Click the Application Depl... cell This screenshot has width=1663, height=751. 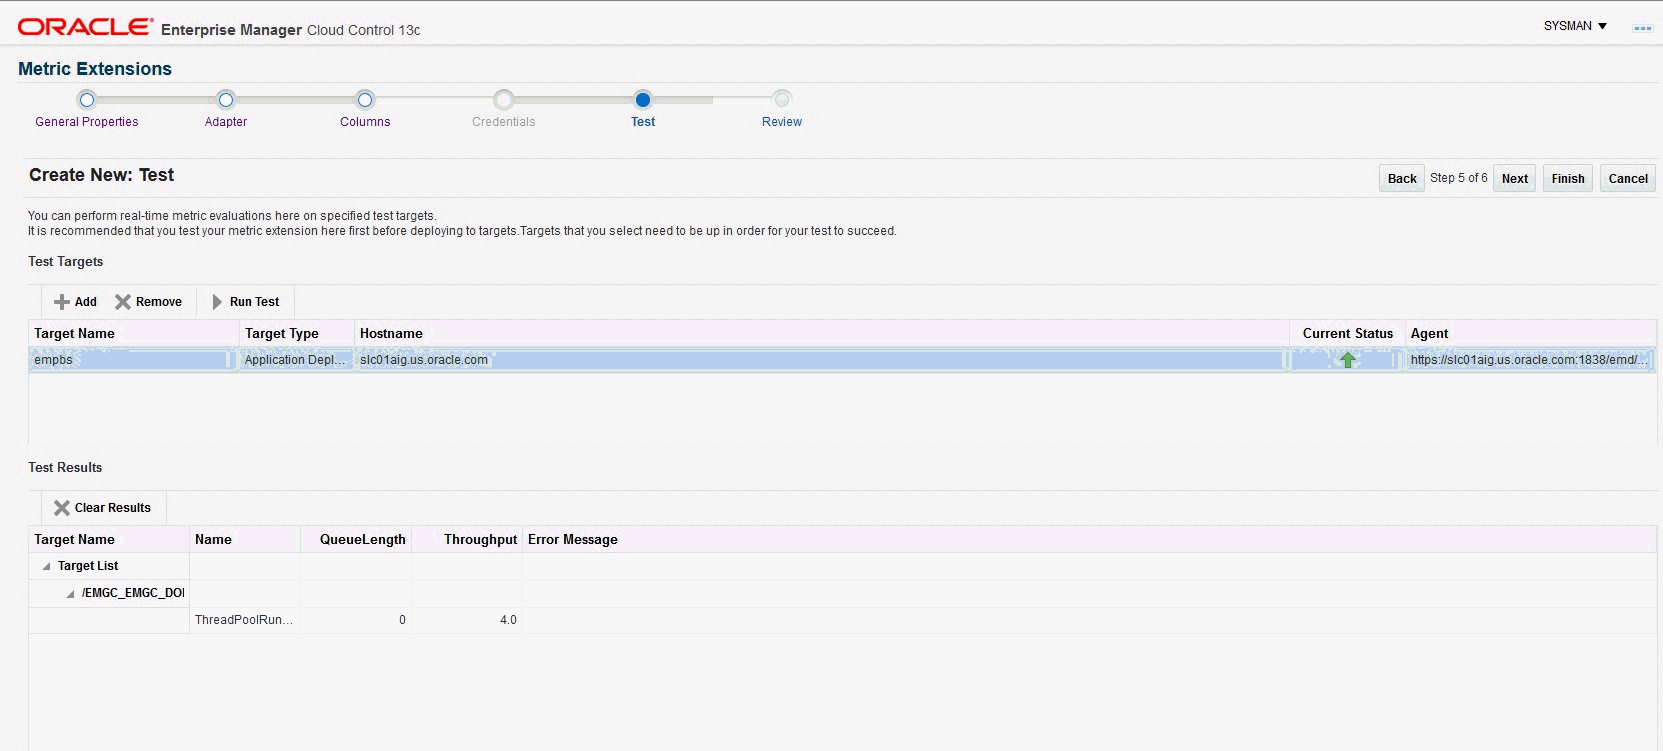(x=296, y=360)
